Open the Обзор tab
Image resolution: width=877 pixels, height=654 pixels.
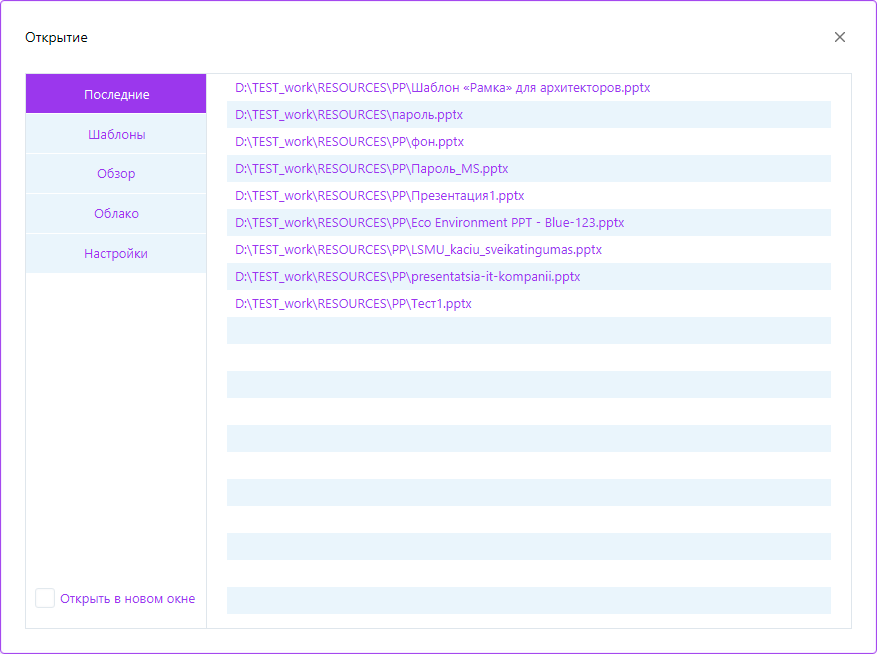pos(116,174)
